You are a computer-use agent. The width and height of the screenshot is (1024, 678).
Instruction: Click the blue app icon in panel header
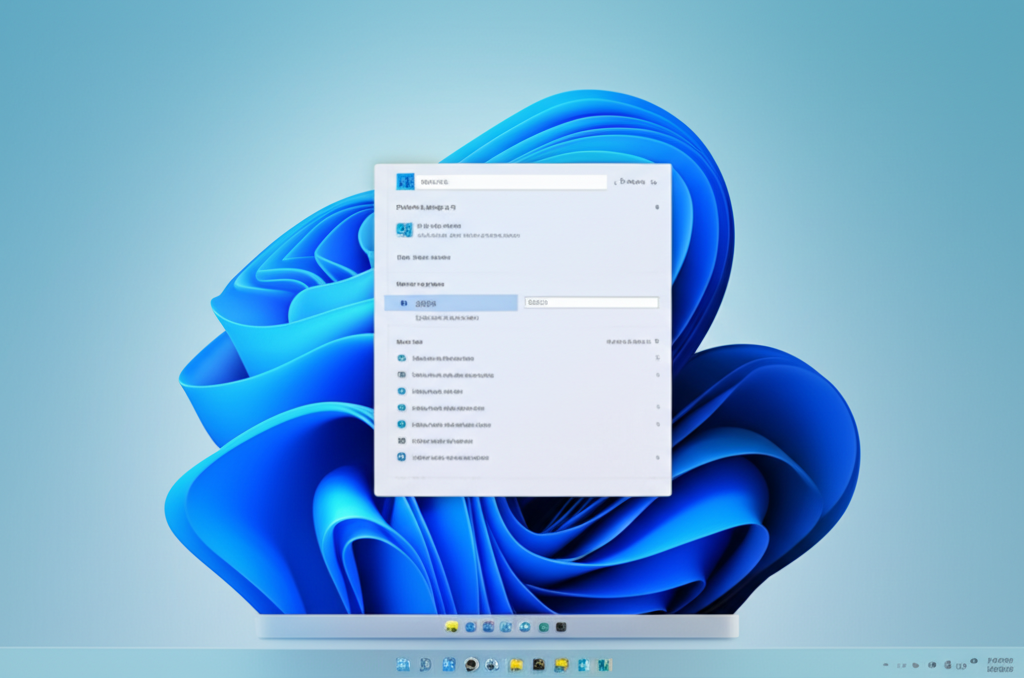pos(405,182)
